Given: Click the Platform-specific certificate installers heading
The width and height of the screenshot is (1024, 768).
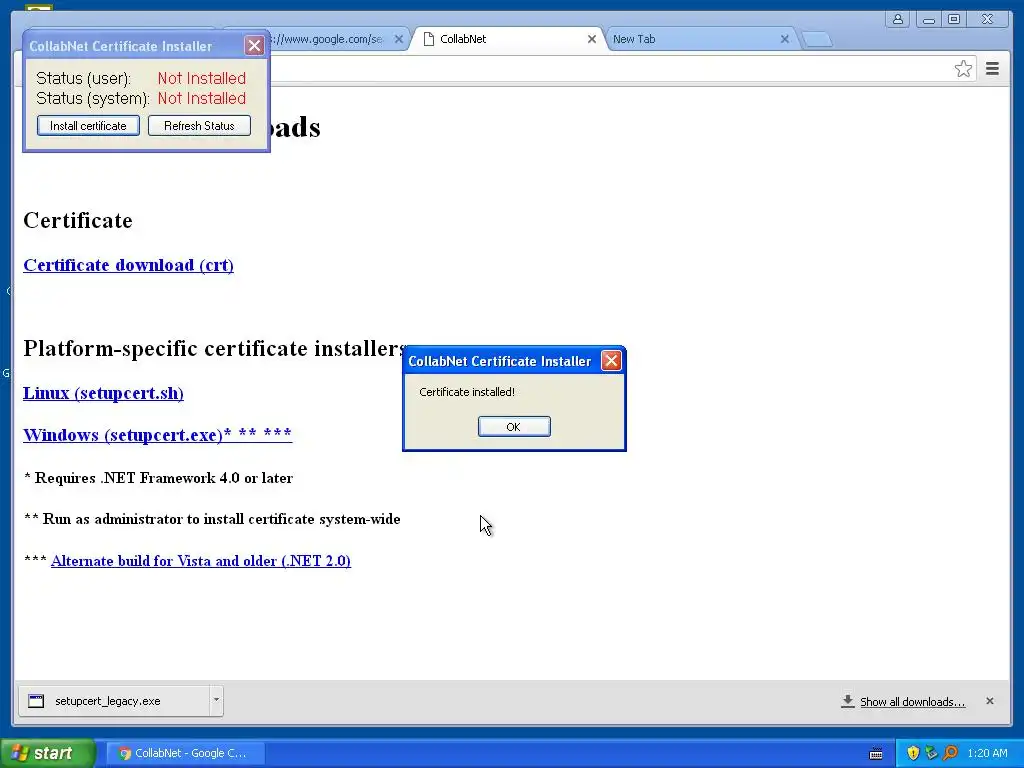Looking at the screenshot, I should point(215,349).
